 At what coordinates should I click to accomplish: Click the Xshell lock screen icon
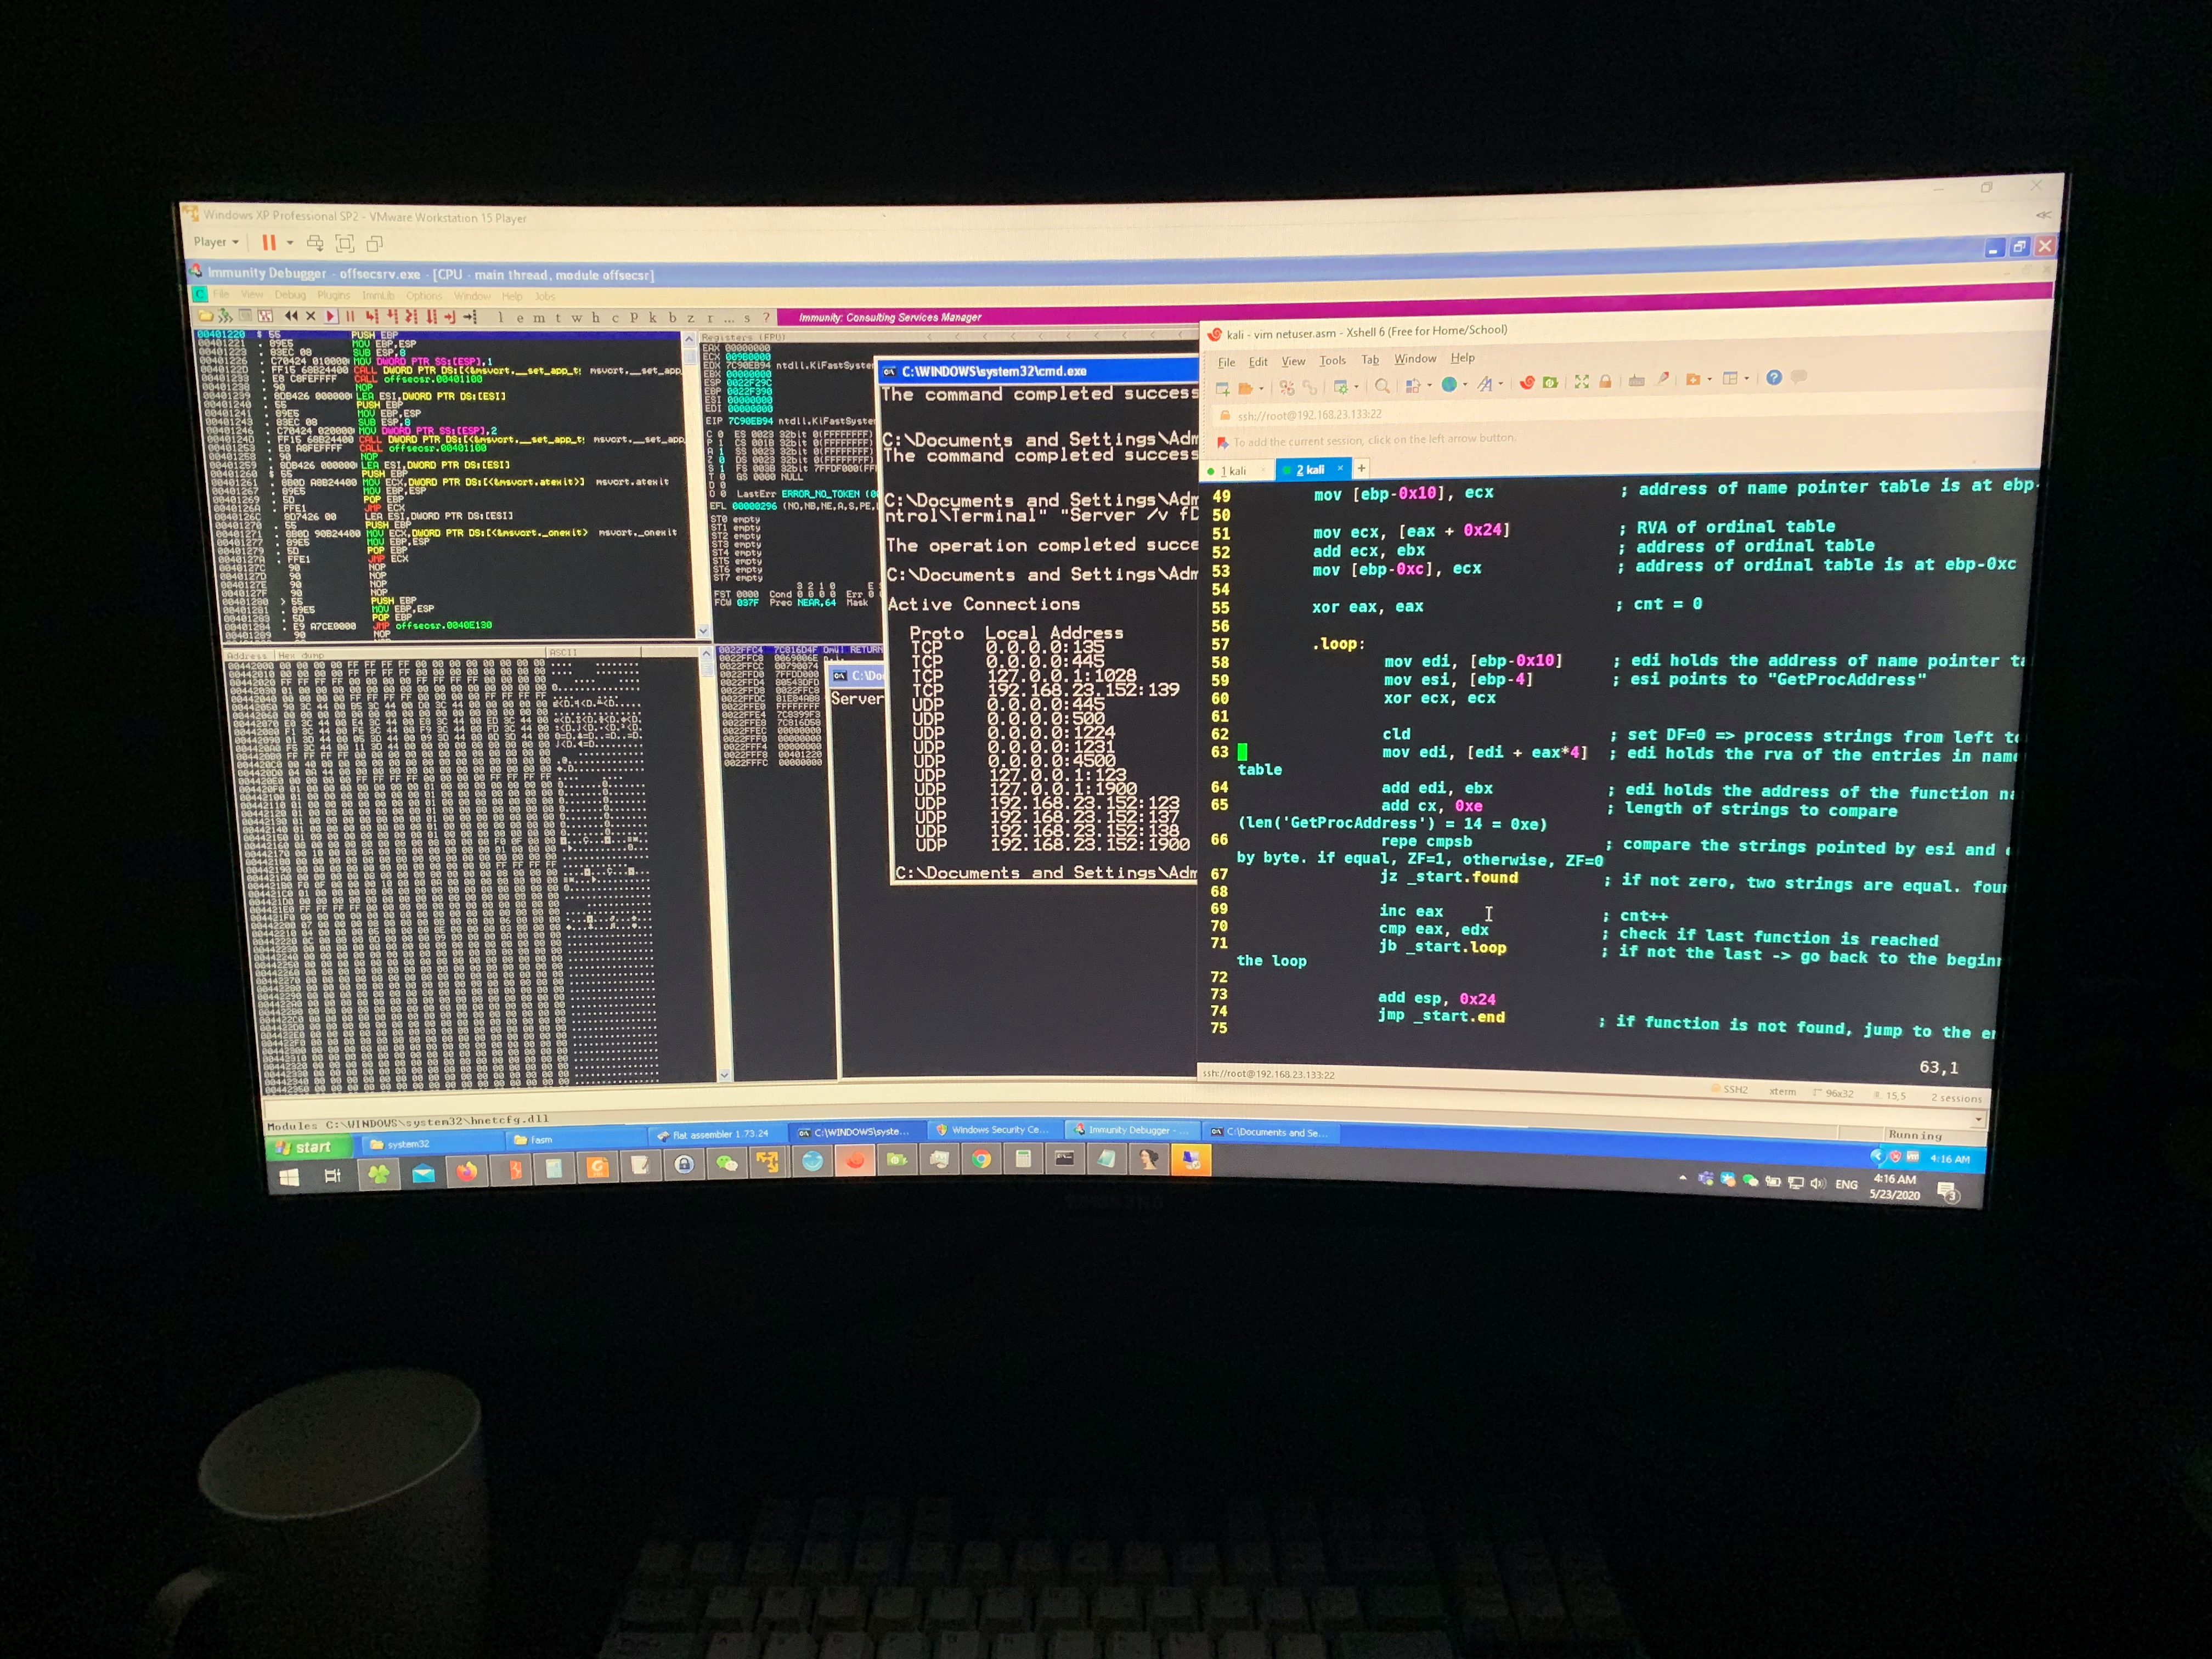[1605, 382]
